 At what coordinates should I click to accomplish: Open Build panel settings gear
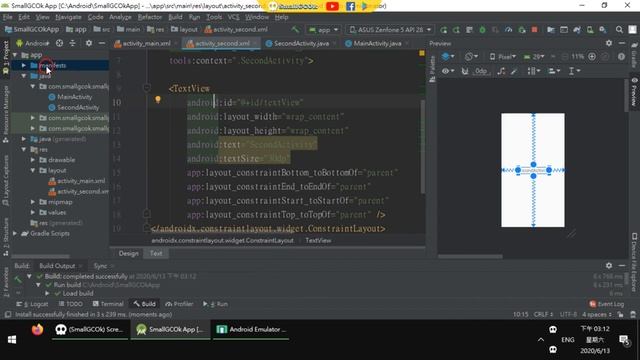click(609, 265)
